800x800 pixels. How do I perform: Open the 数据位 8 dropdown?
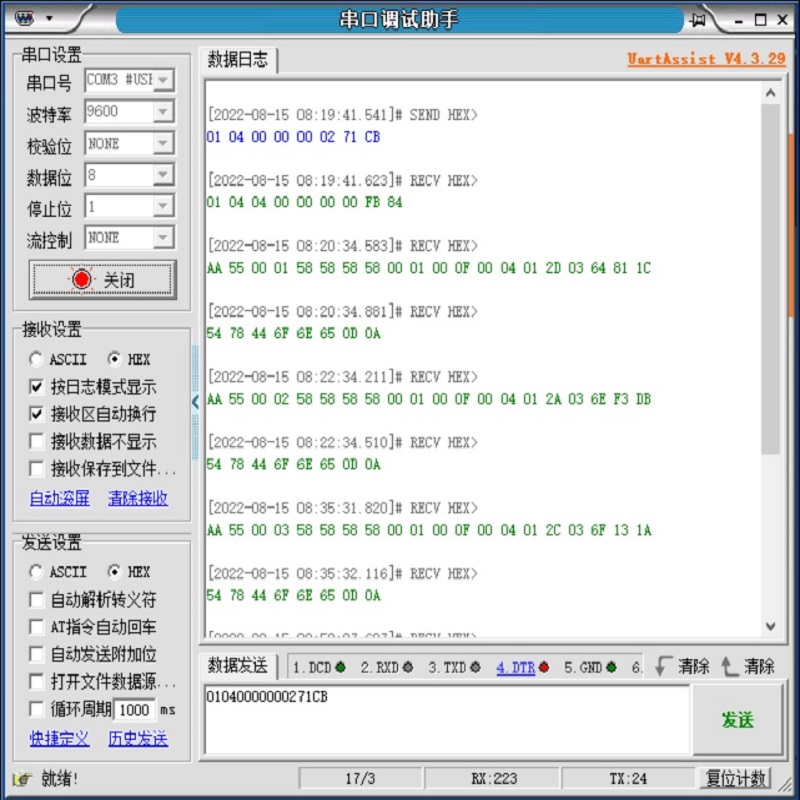(x=163, y=175)
